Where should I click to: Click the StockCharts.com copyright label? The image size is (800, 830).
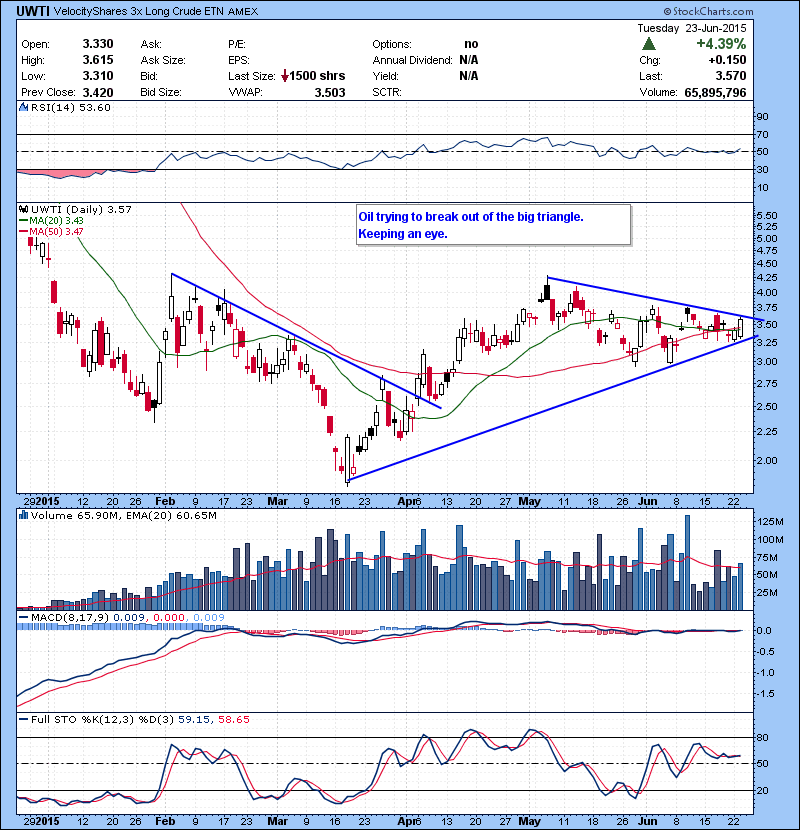coord(708,11)
